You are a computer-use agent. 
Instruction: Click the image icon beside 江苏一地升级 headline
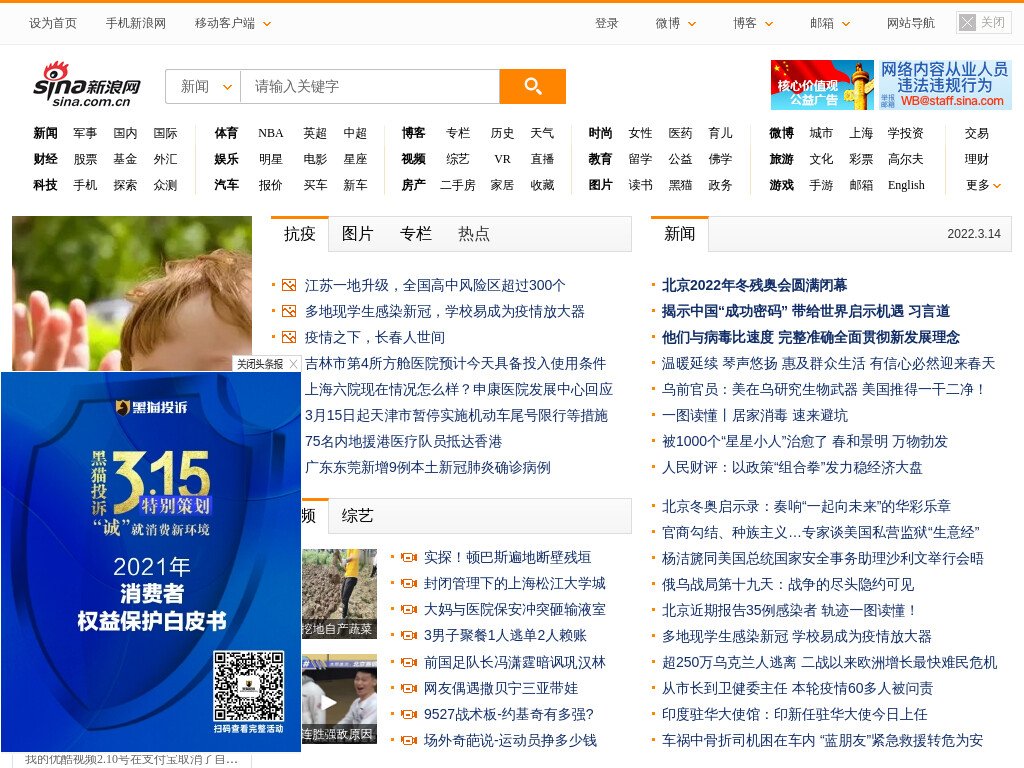(x=289, y=285)
